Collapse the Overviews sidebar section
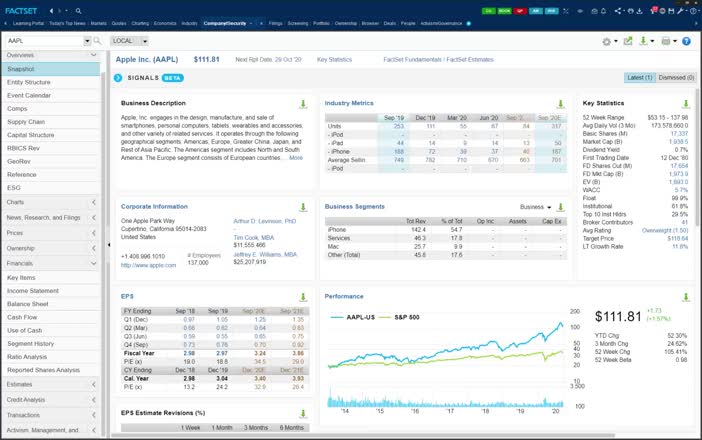The width and height of the screenshot is (702, 440). 94,55
